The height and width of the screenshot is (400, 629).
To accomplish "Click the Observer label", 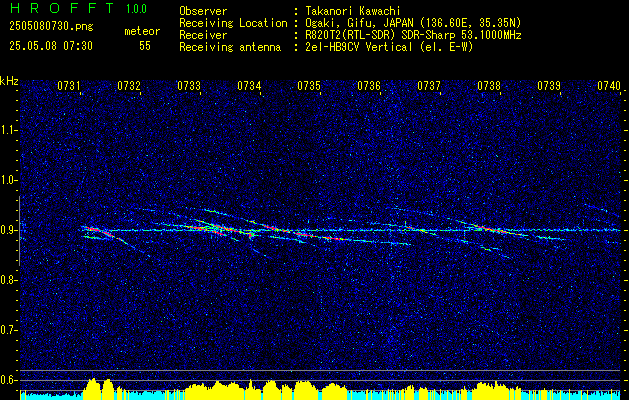I will click(203, 11).
